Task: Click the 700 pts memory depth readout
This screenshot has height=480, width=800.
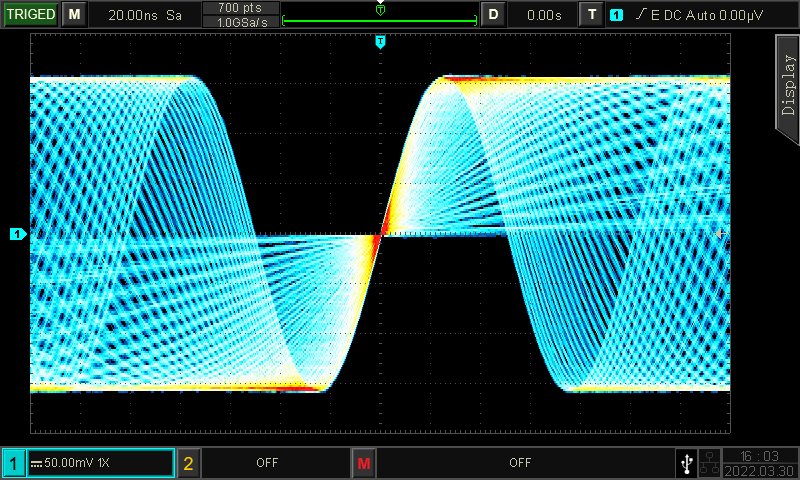Action: [240, 8]
